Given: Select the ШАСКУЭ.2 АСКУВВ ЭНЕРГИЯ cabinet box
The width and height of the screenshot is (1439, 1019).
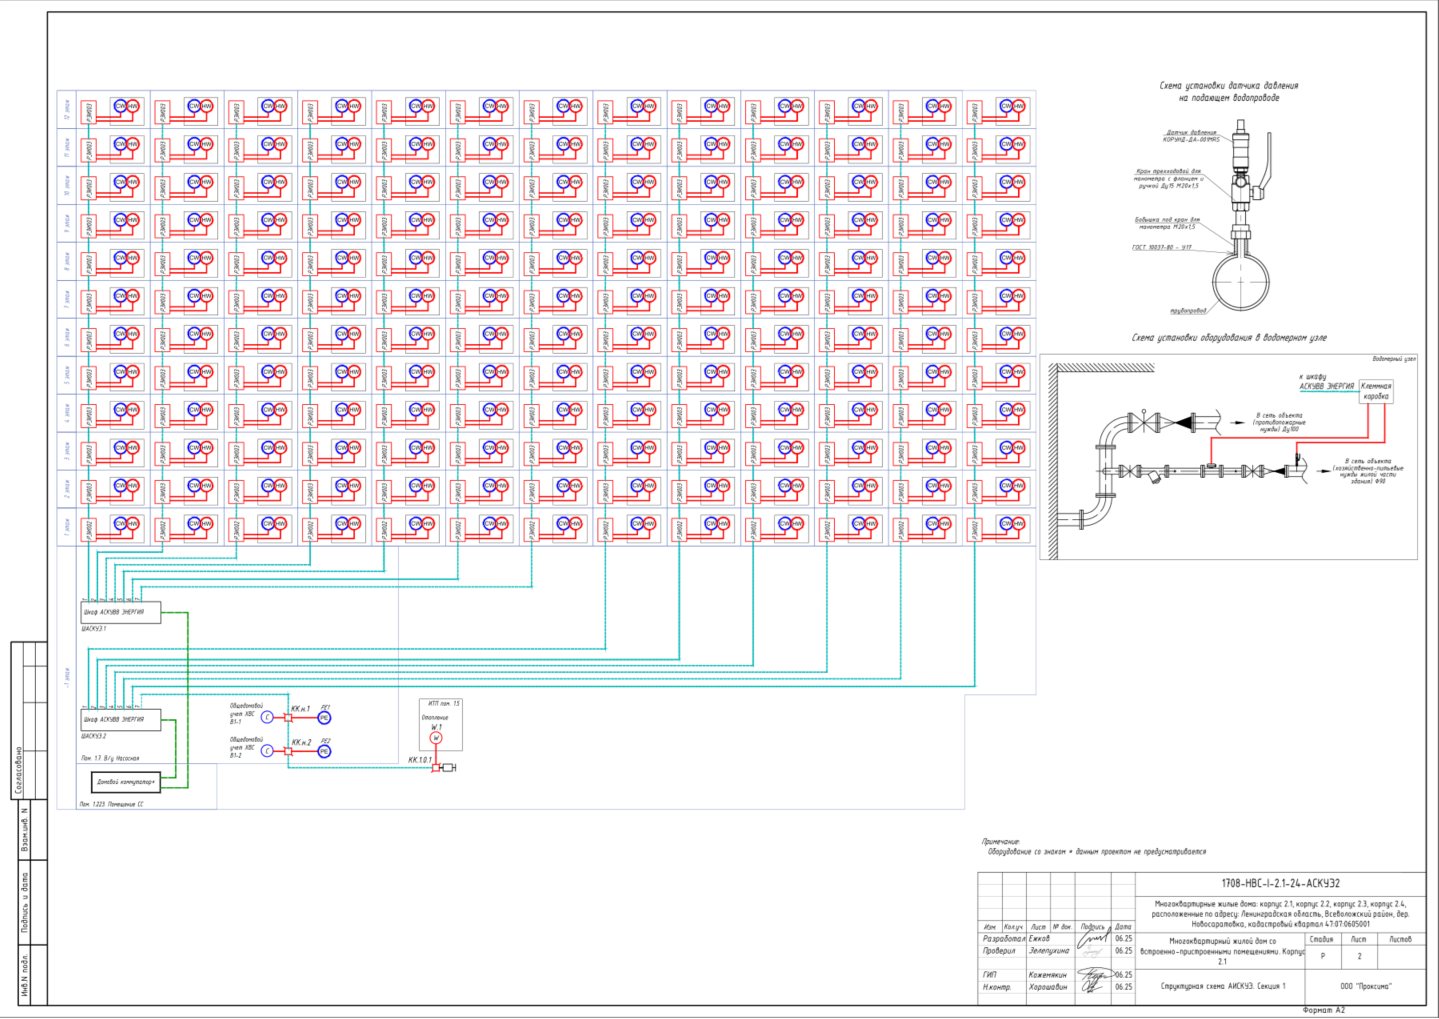Looking at the screenshot, I should tap(121, 720).
